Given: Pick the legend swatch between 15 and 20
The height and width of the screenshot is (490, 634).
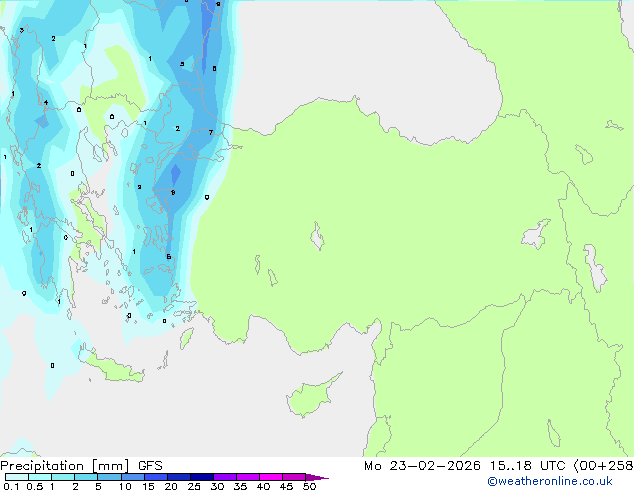Looking at the screenshot, I should (155, 477).
